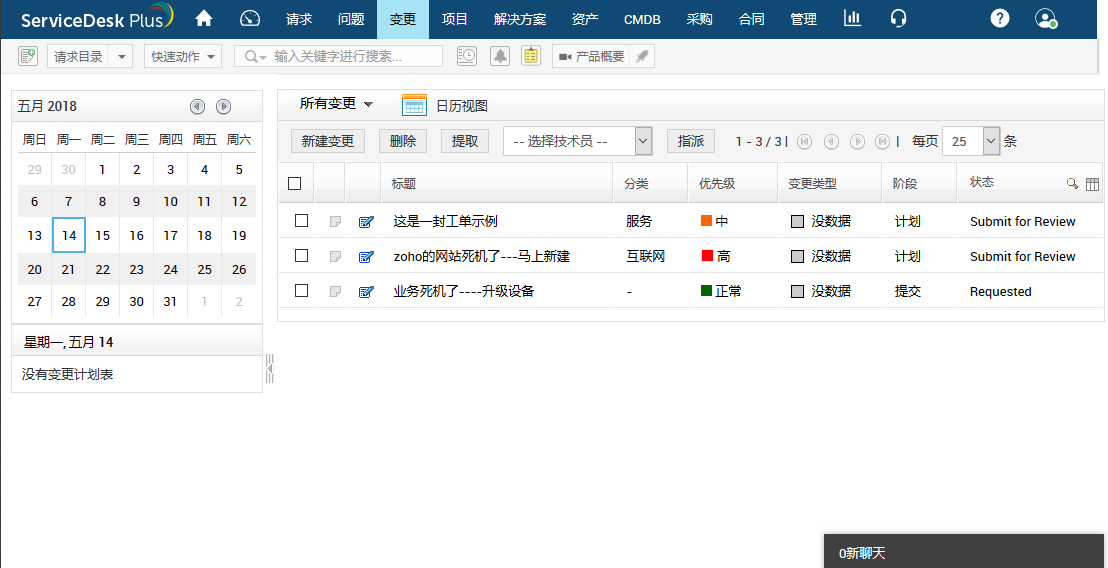Open the 快速动作 dropdown

(183, 57)
